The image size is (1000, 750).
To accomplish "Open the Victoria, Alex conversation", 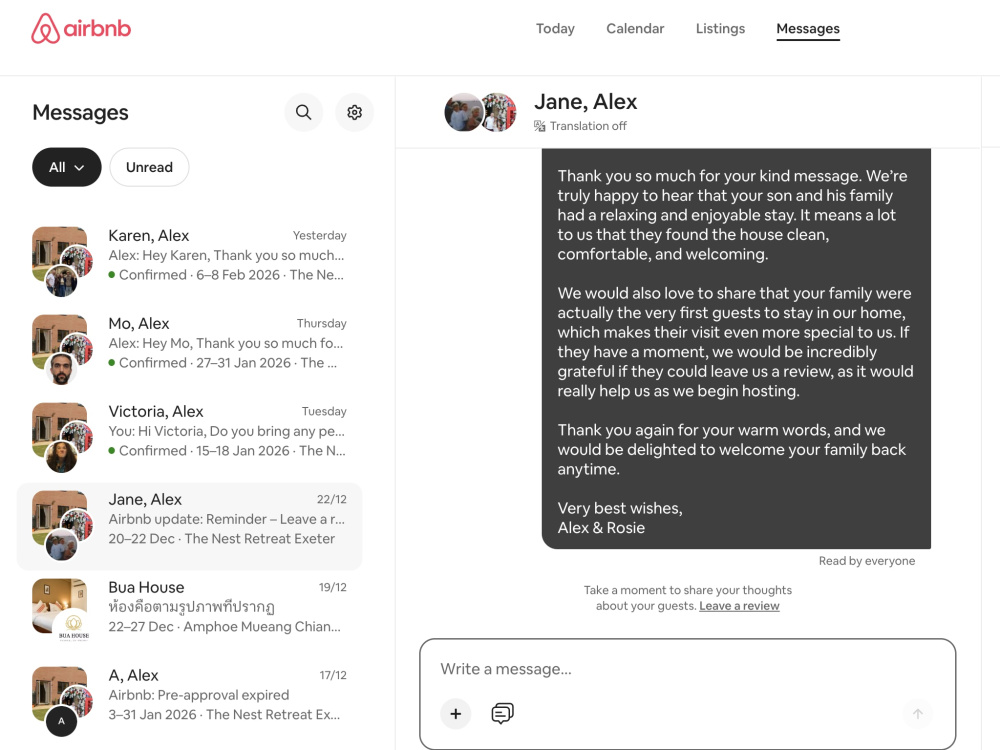I will (x=189, y=438).
